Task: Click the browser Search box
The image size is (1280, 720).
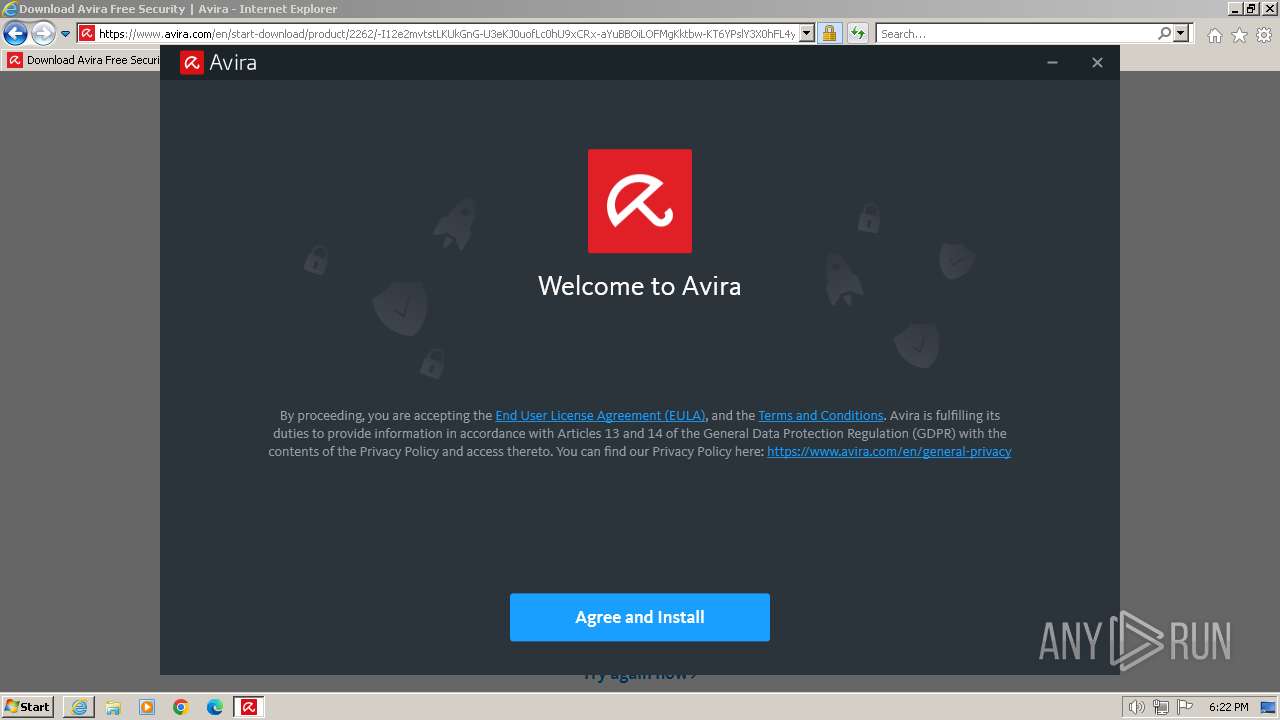Action: point(1016,34)
